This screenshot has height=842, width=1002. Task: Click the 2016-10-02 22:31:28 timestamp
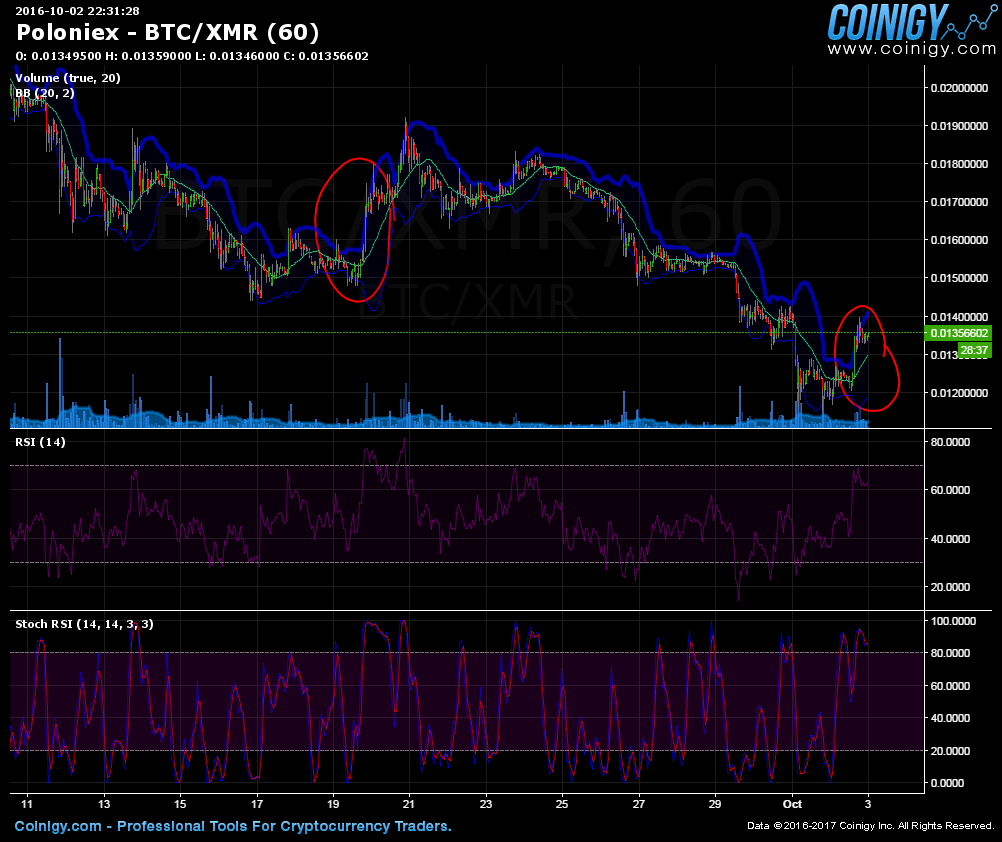pyautogui.click(x=77, y=10)
